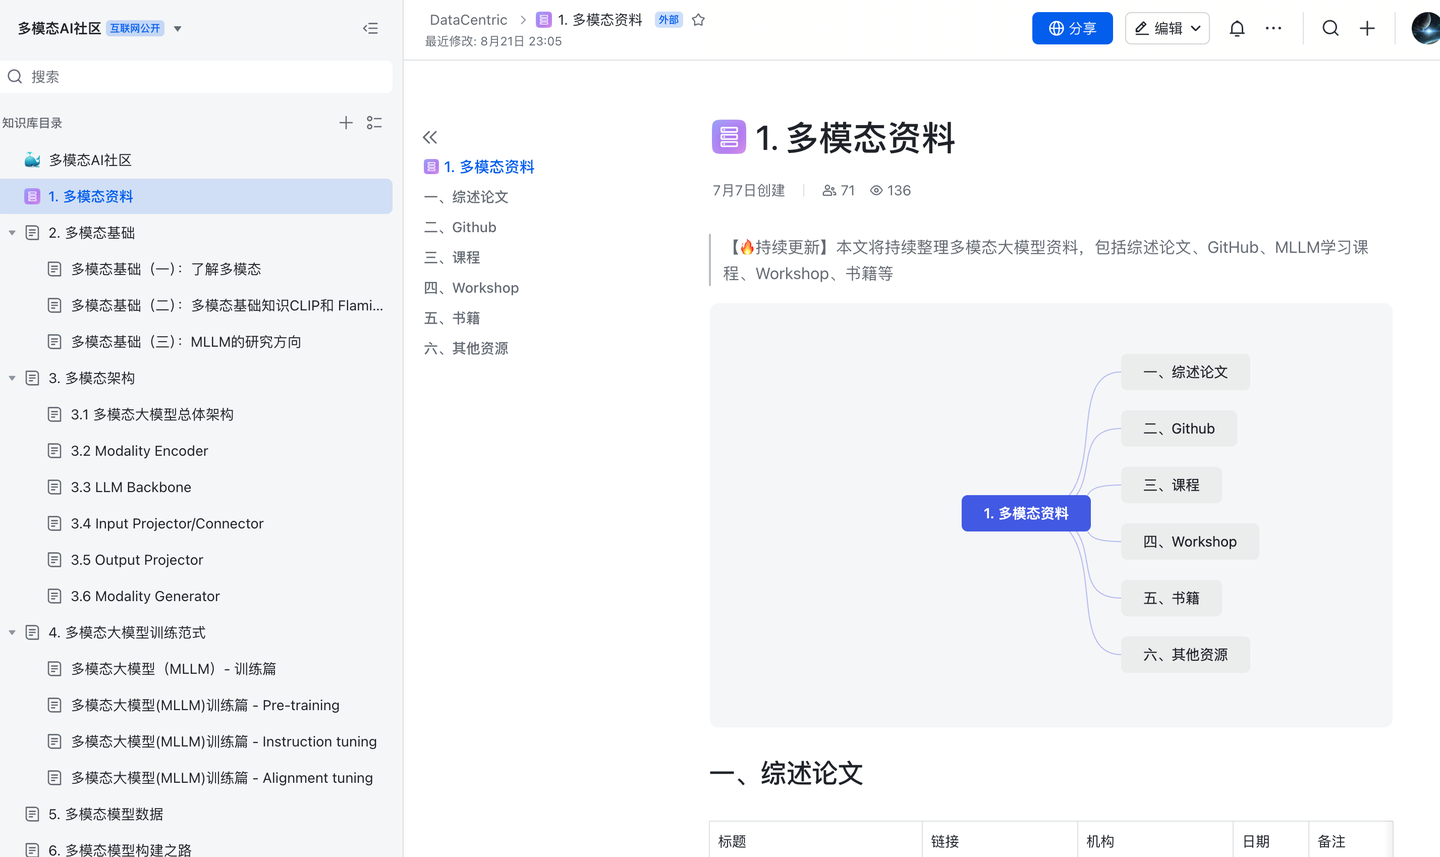1440x857 pixels.
Task: Star the document 1. 多模态资料
Action: click(x=698, y=19)
